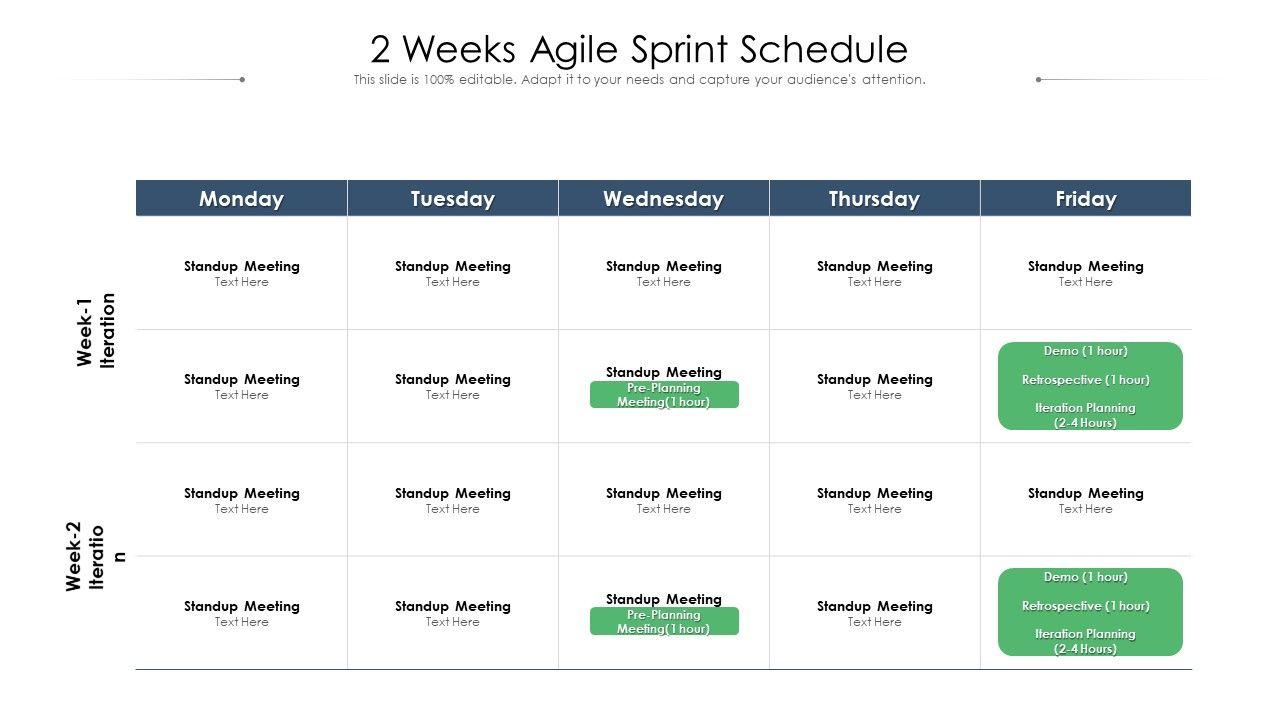Select the Tuesday column header

coord(452,199)
